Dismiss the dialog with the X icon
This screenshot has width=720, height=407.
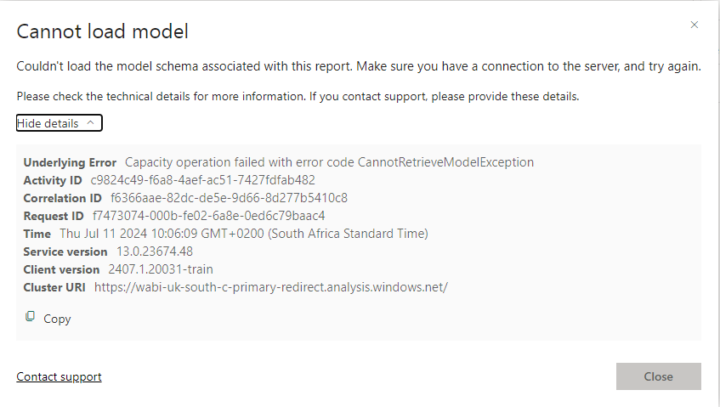[x=694, y=24]
